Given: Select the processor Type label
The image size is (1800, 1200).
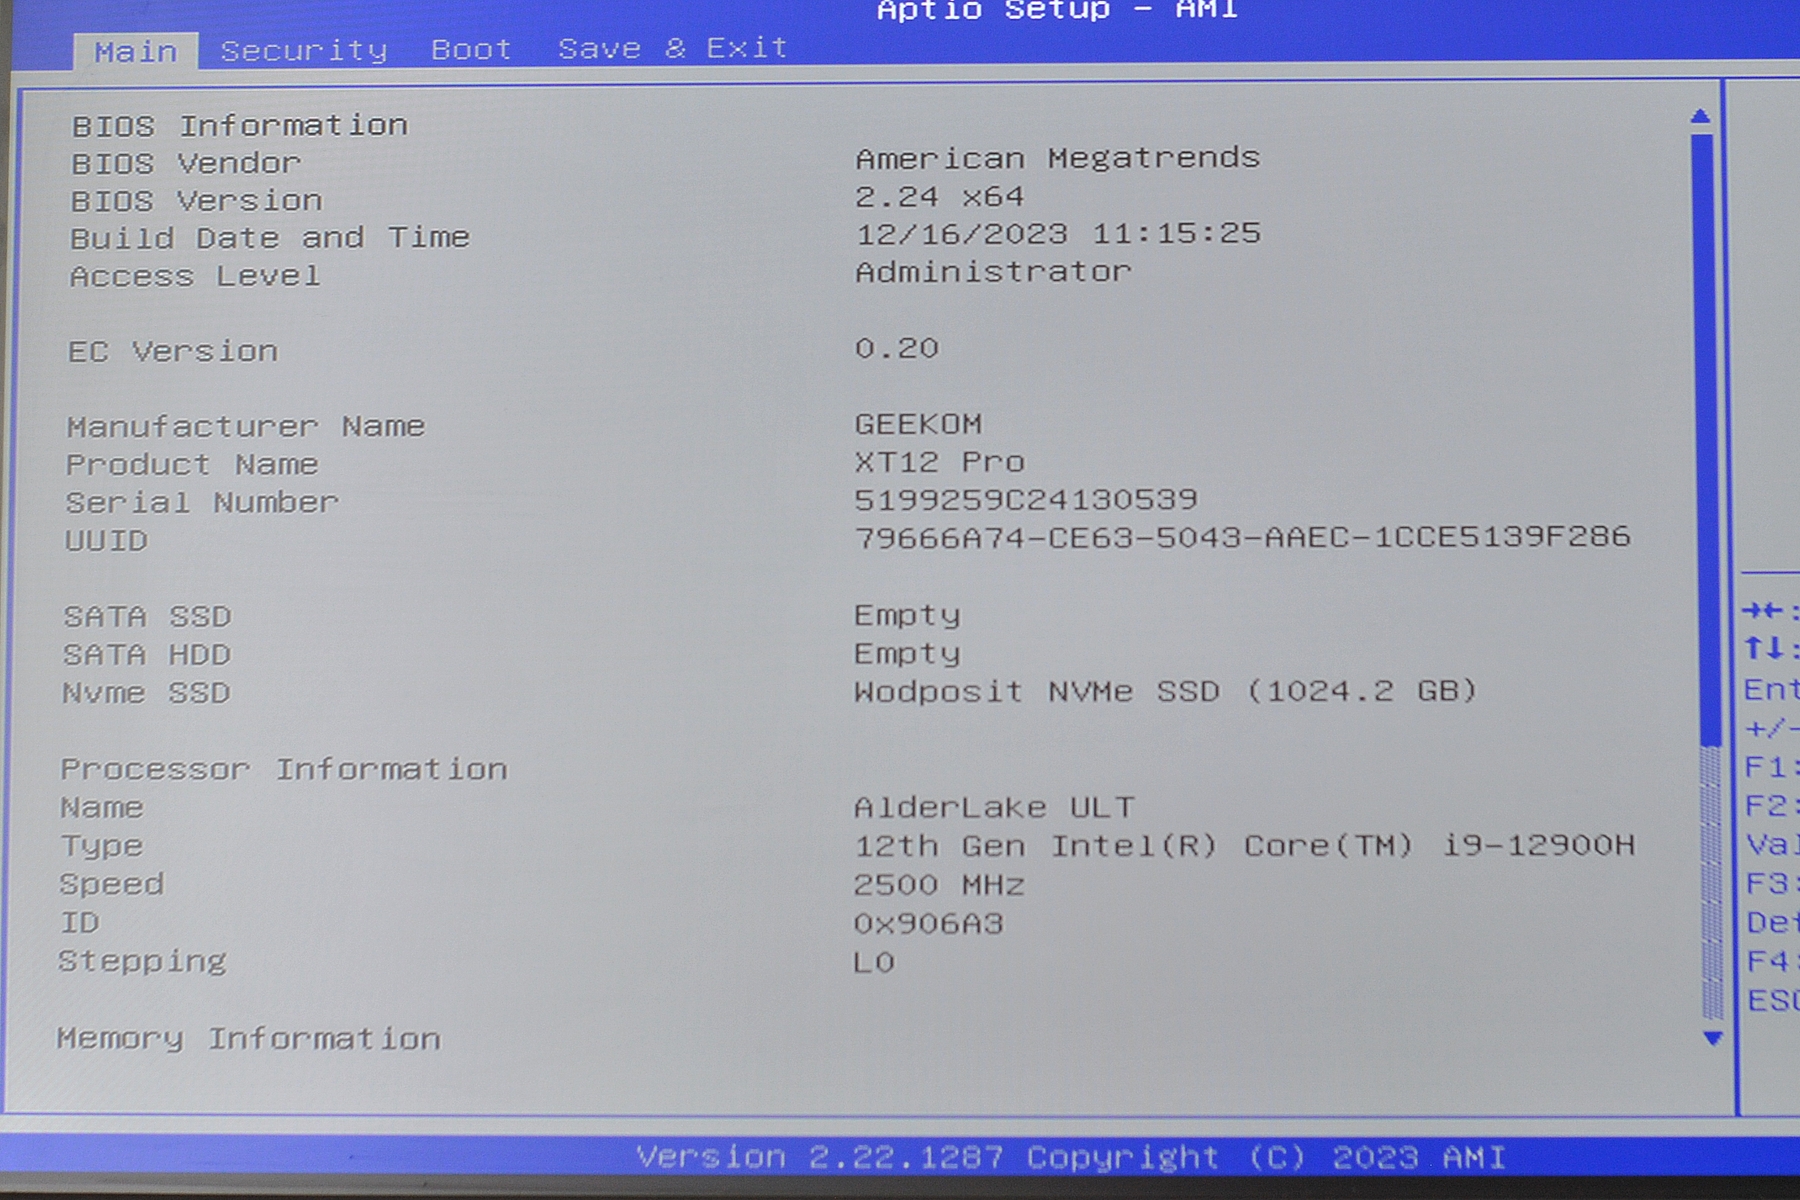Looking at the screenshot, I should point(101,847).
